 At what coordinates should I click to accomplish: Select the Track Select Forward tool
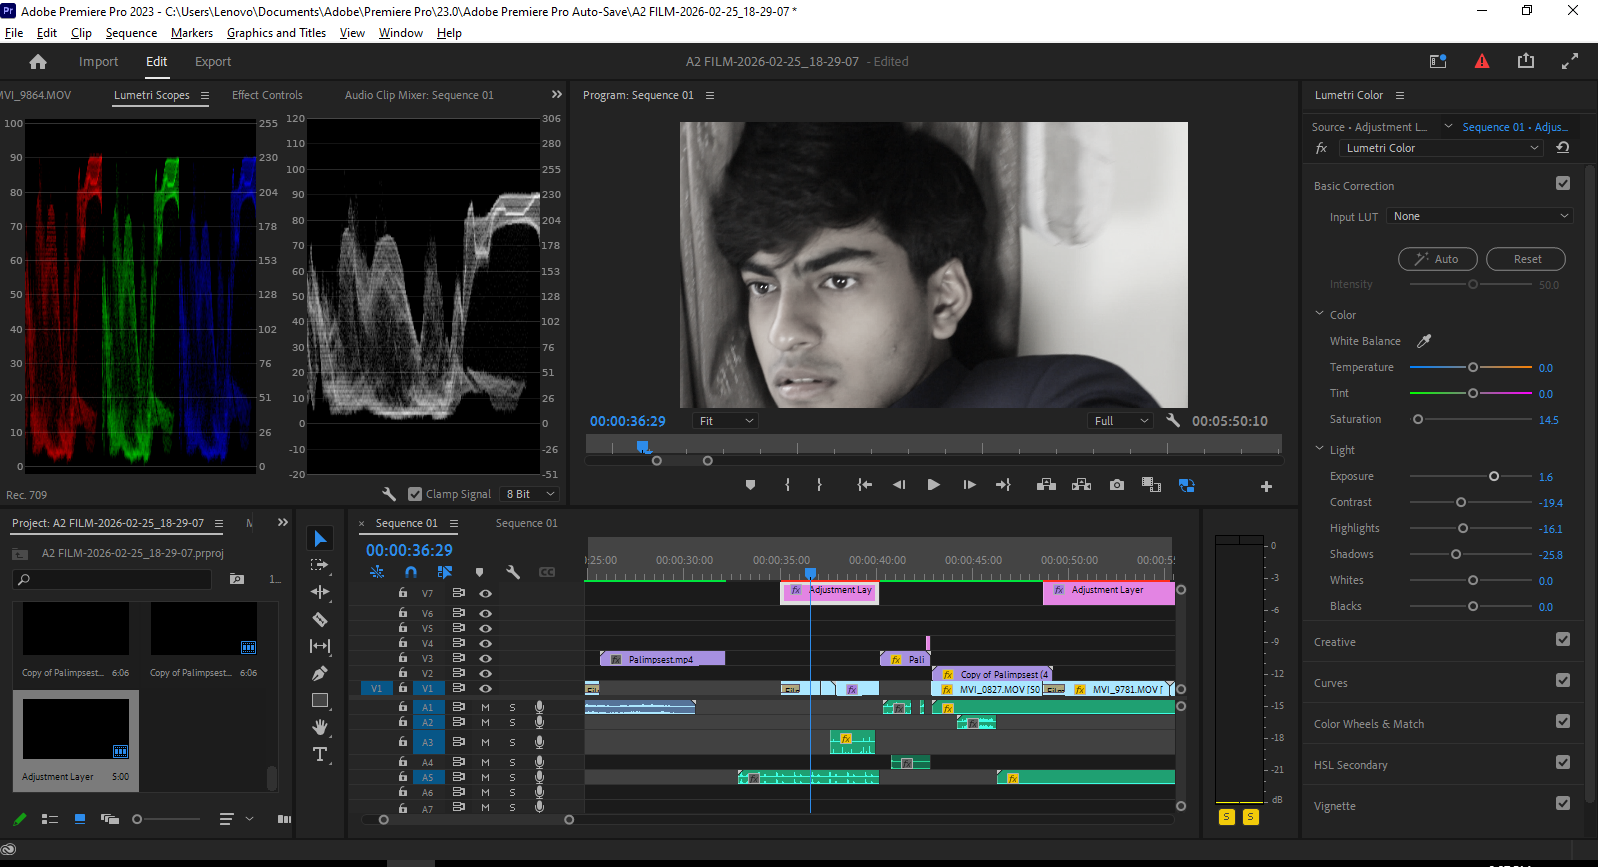tap(320, 565)
